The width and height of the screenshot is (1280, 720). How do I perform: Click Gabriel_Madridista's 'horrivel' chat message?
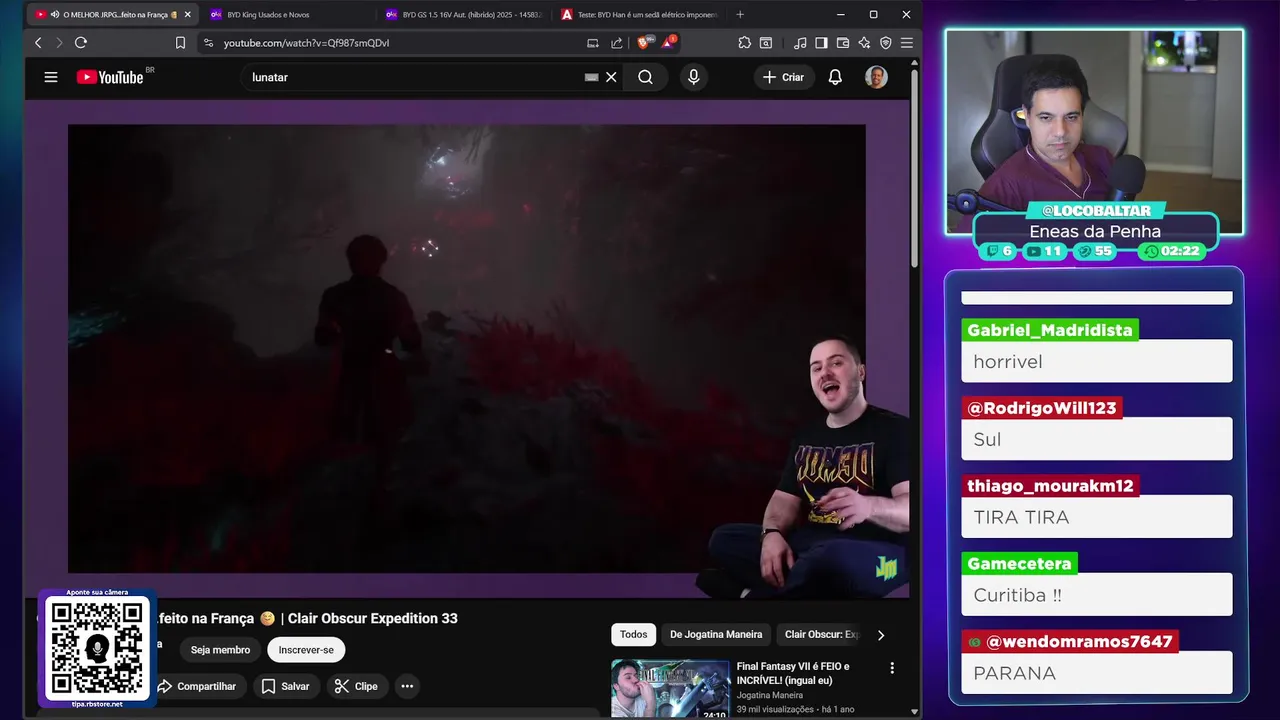pyautogui.click(x=1096, y=361)
